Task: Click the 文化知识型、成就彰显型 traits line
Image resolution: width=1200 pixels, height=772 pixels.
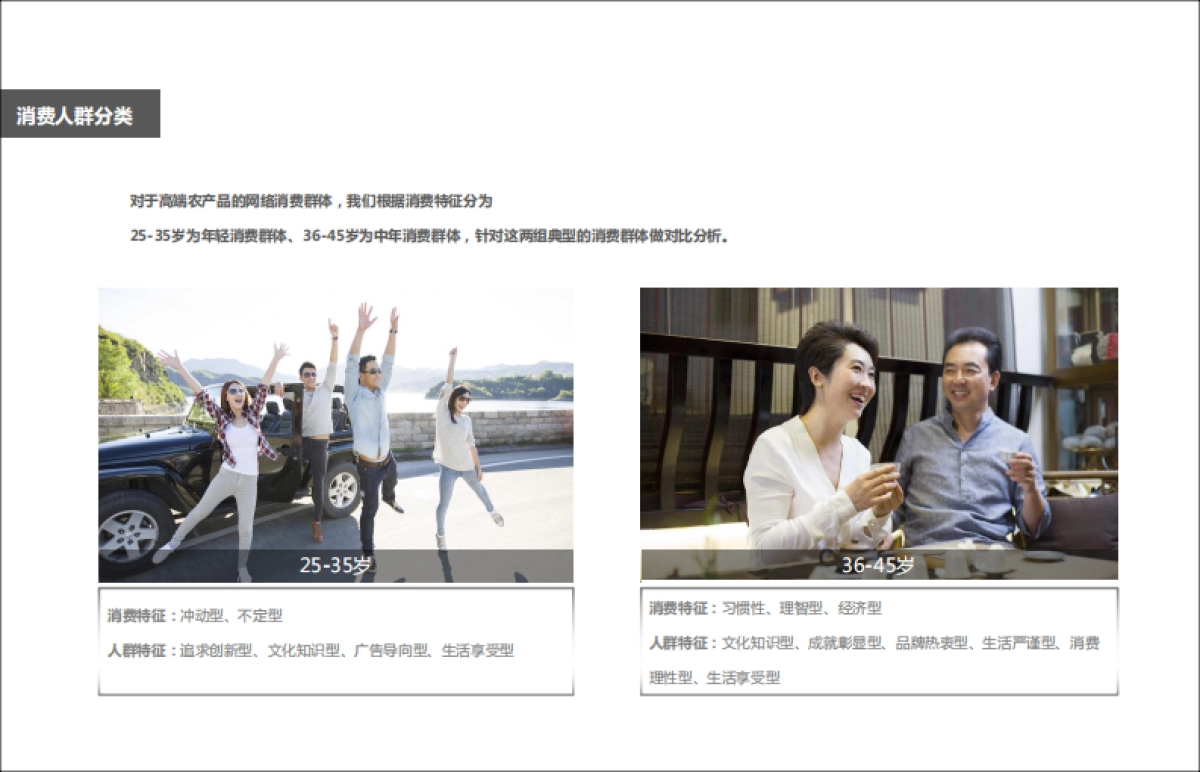Action: 873,643
